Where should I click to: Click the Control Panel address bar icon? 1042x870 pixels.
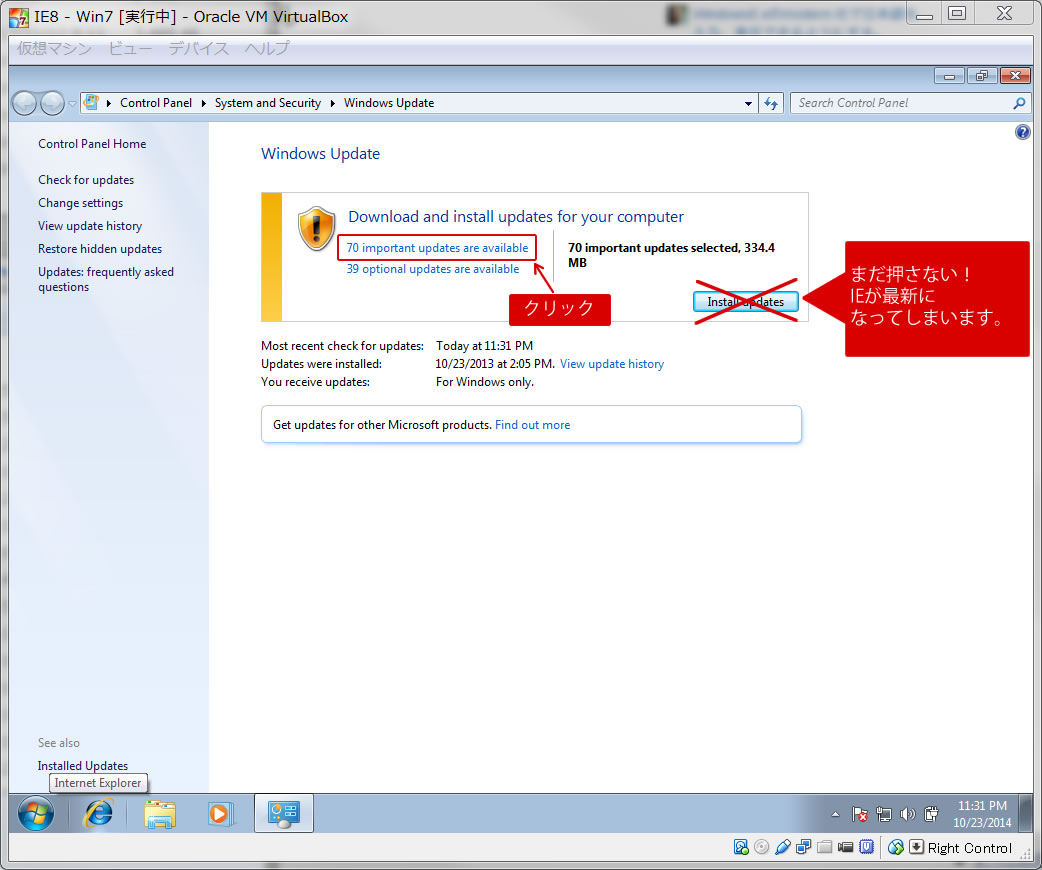pos(92,102)
